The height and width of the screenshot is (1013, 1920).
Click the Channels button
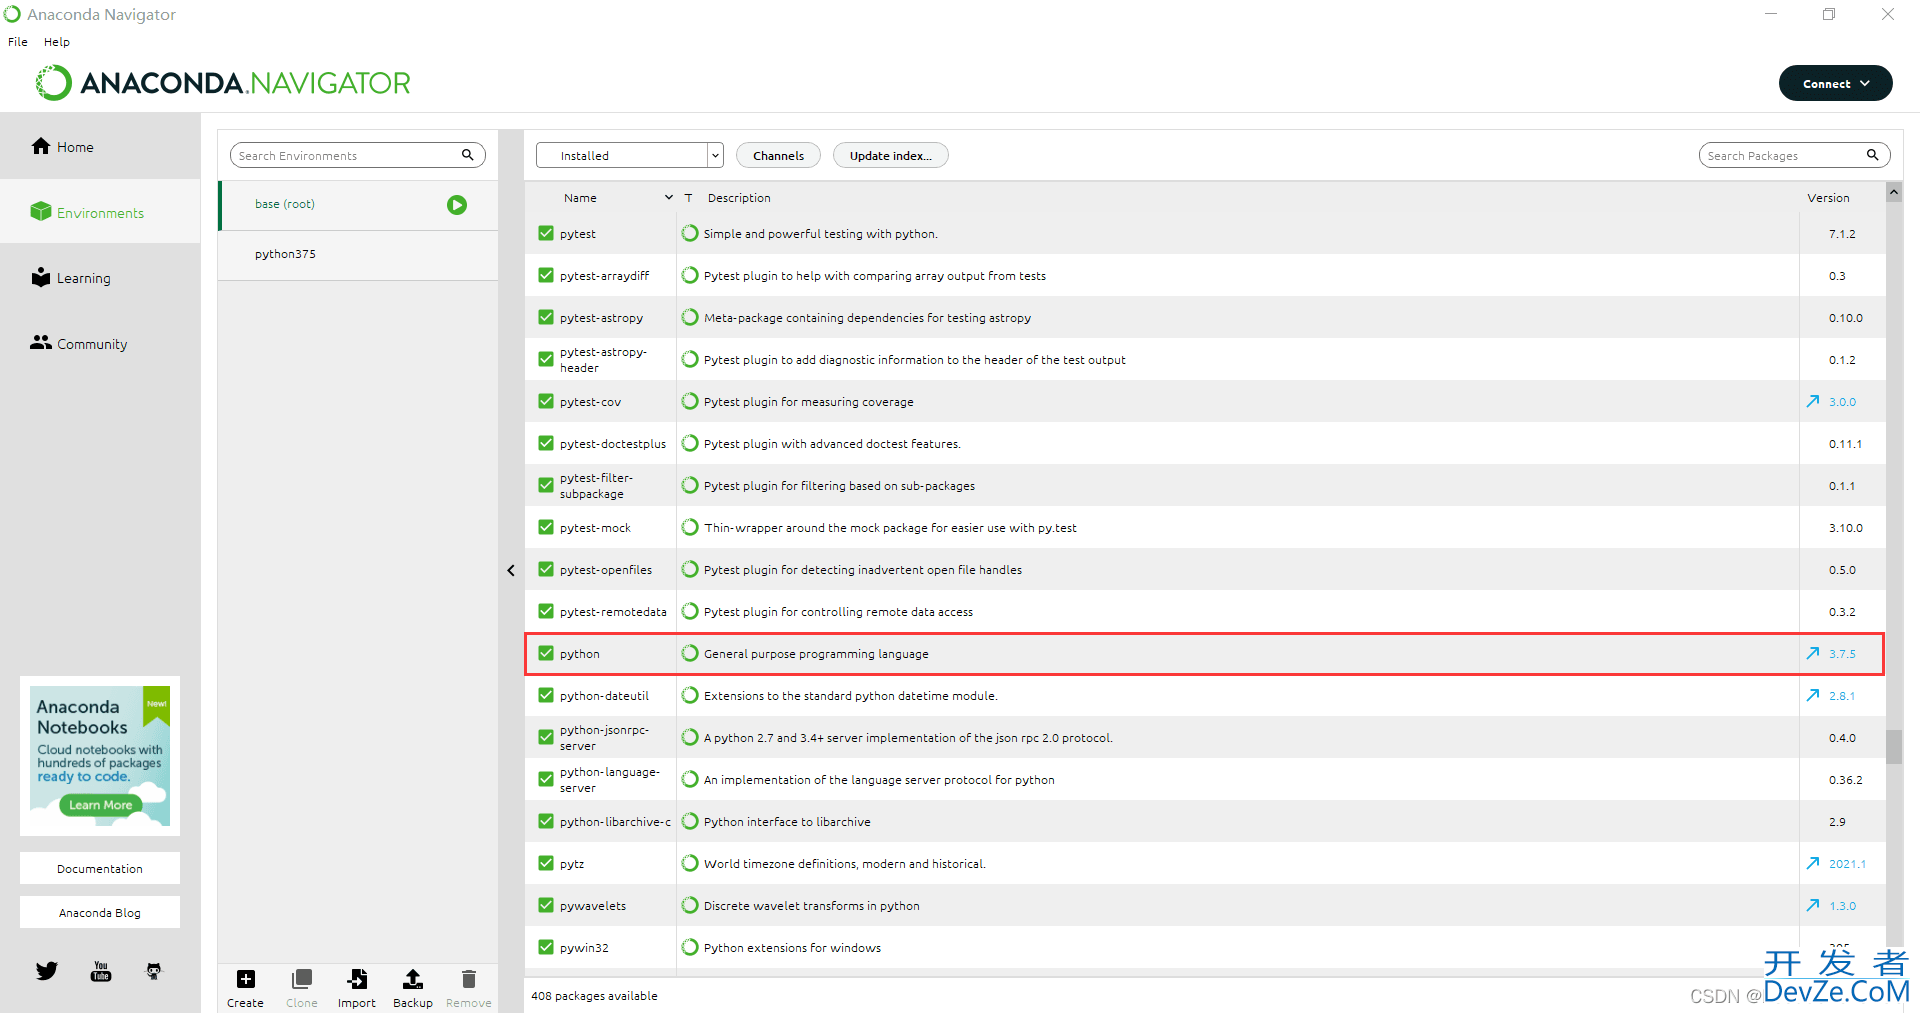point(778,155)
